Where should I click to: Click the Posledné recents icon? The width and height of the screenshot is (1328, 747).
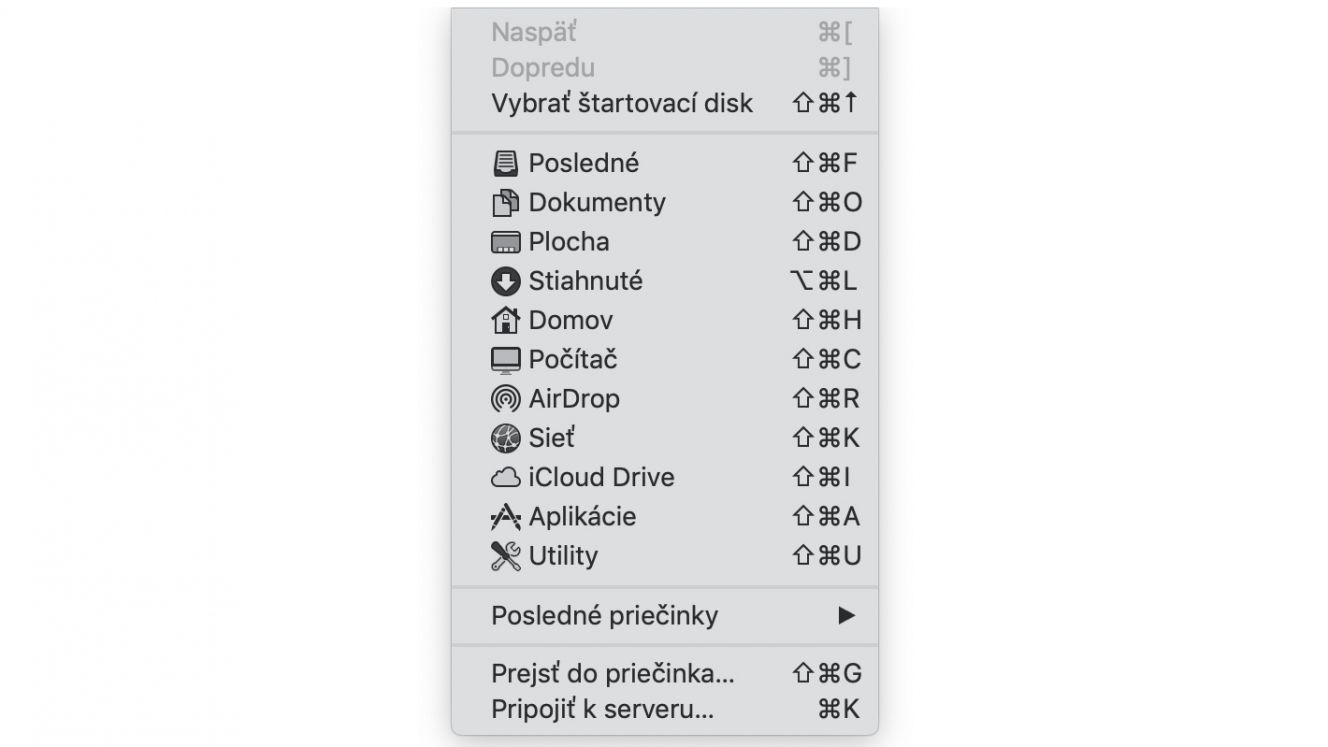(x=506, y=163)
